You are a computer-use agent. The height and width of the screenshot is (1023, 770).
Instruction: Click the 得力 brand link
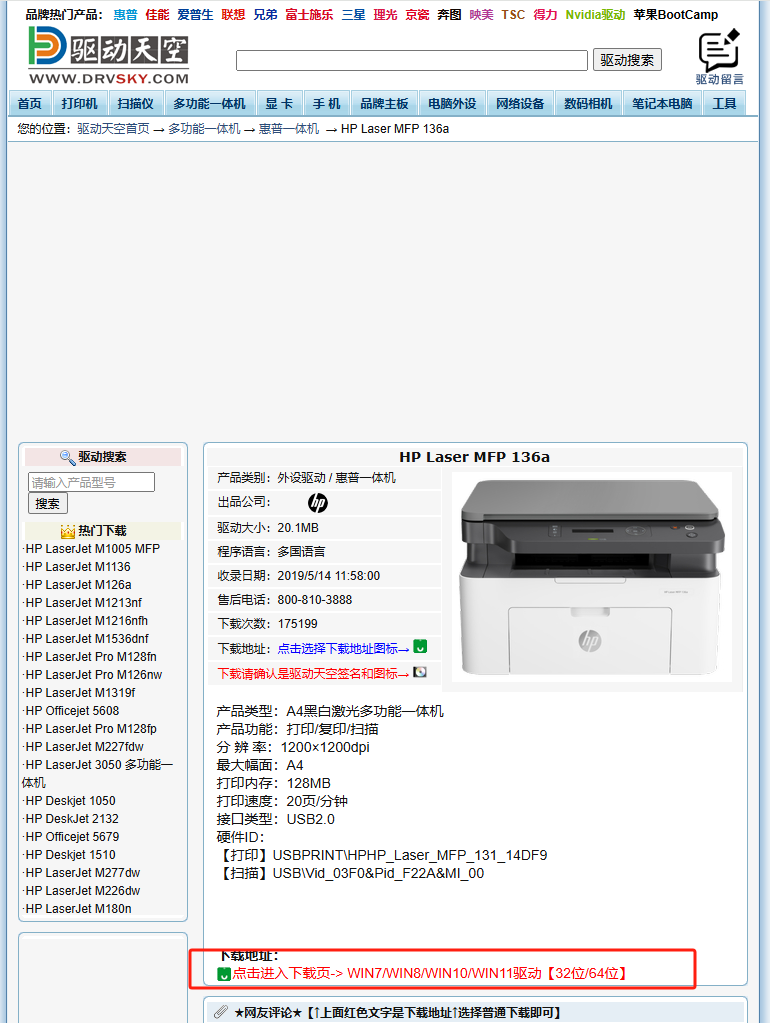(x=545, y=15)
